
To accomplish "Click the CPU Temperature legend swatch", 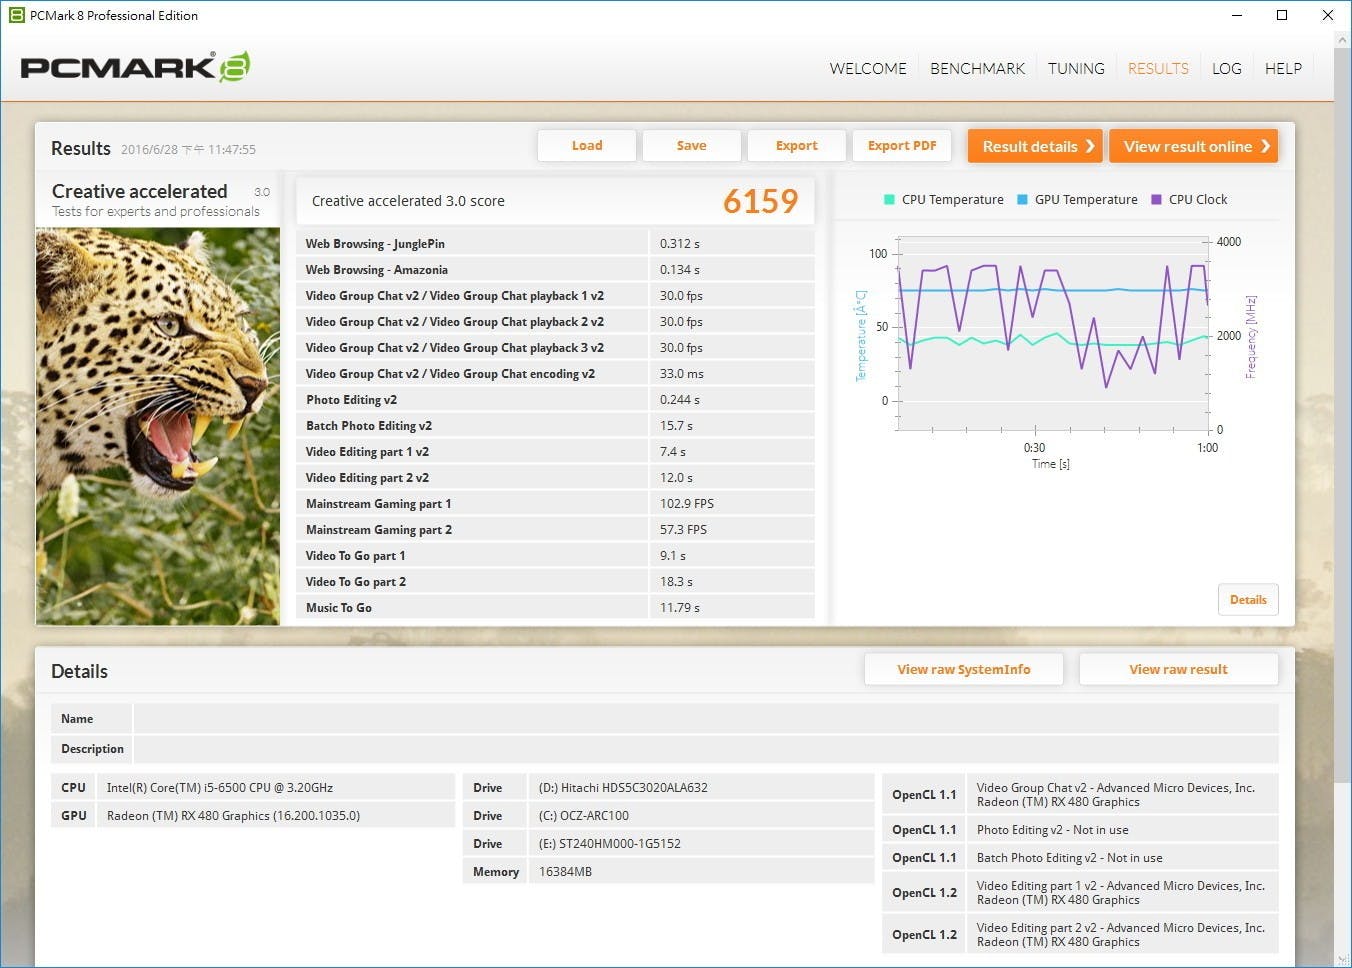I will click(x=889, y=199).
